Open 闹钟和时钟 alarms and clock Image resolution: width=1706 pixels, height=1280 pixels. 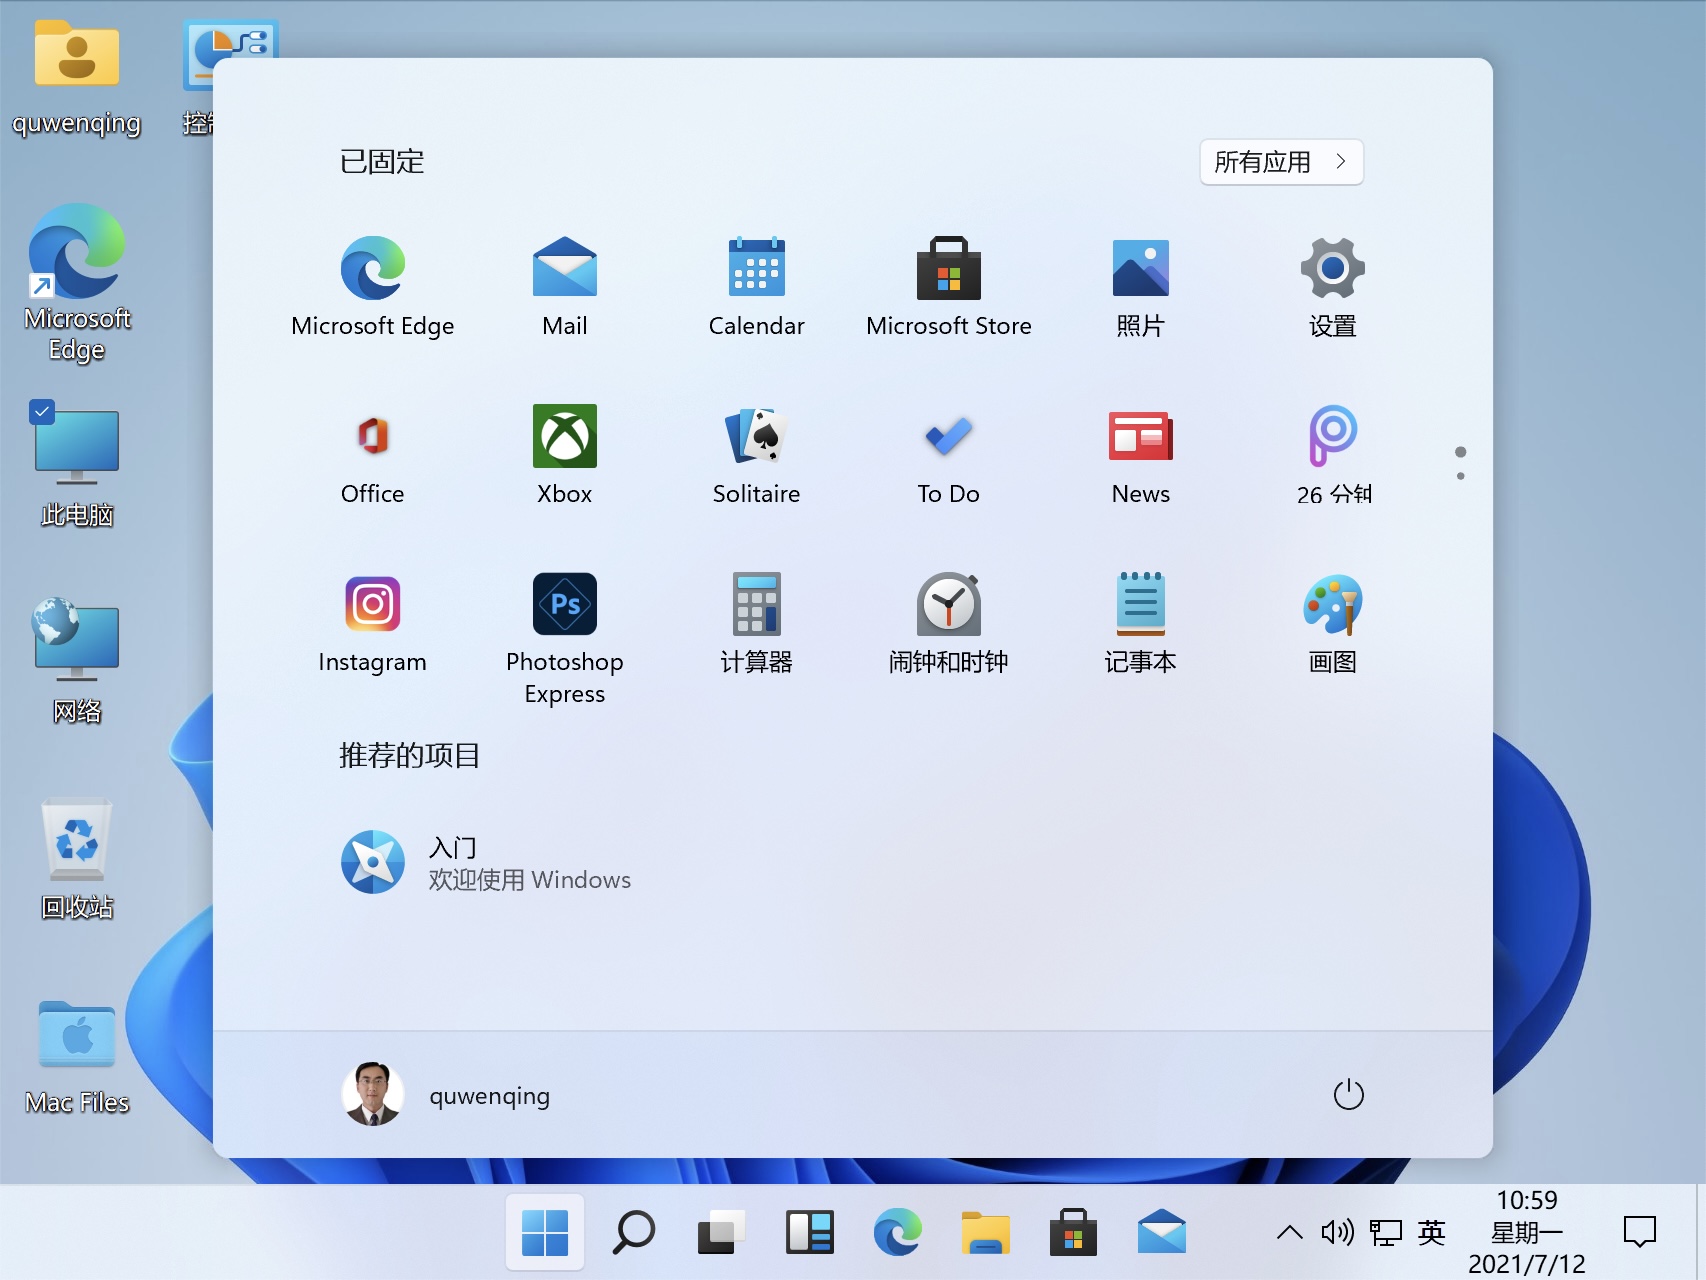click(x=948, y=623)
